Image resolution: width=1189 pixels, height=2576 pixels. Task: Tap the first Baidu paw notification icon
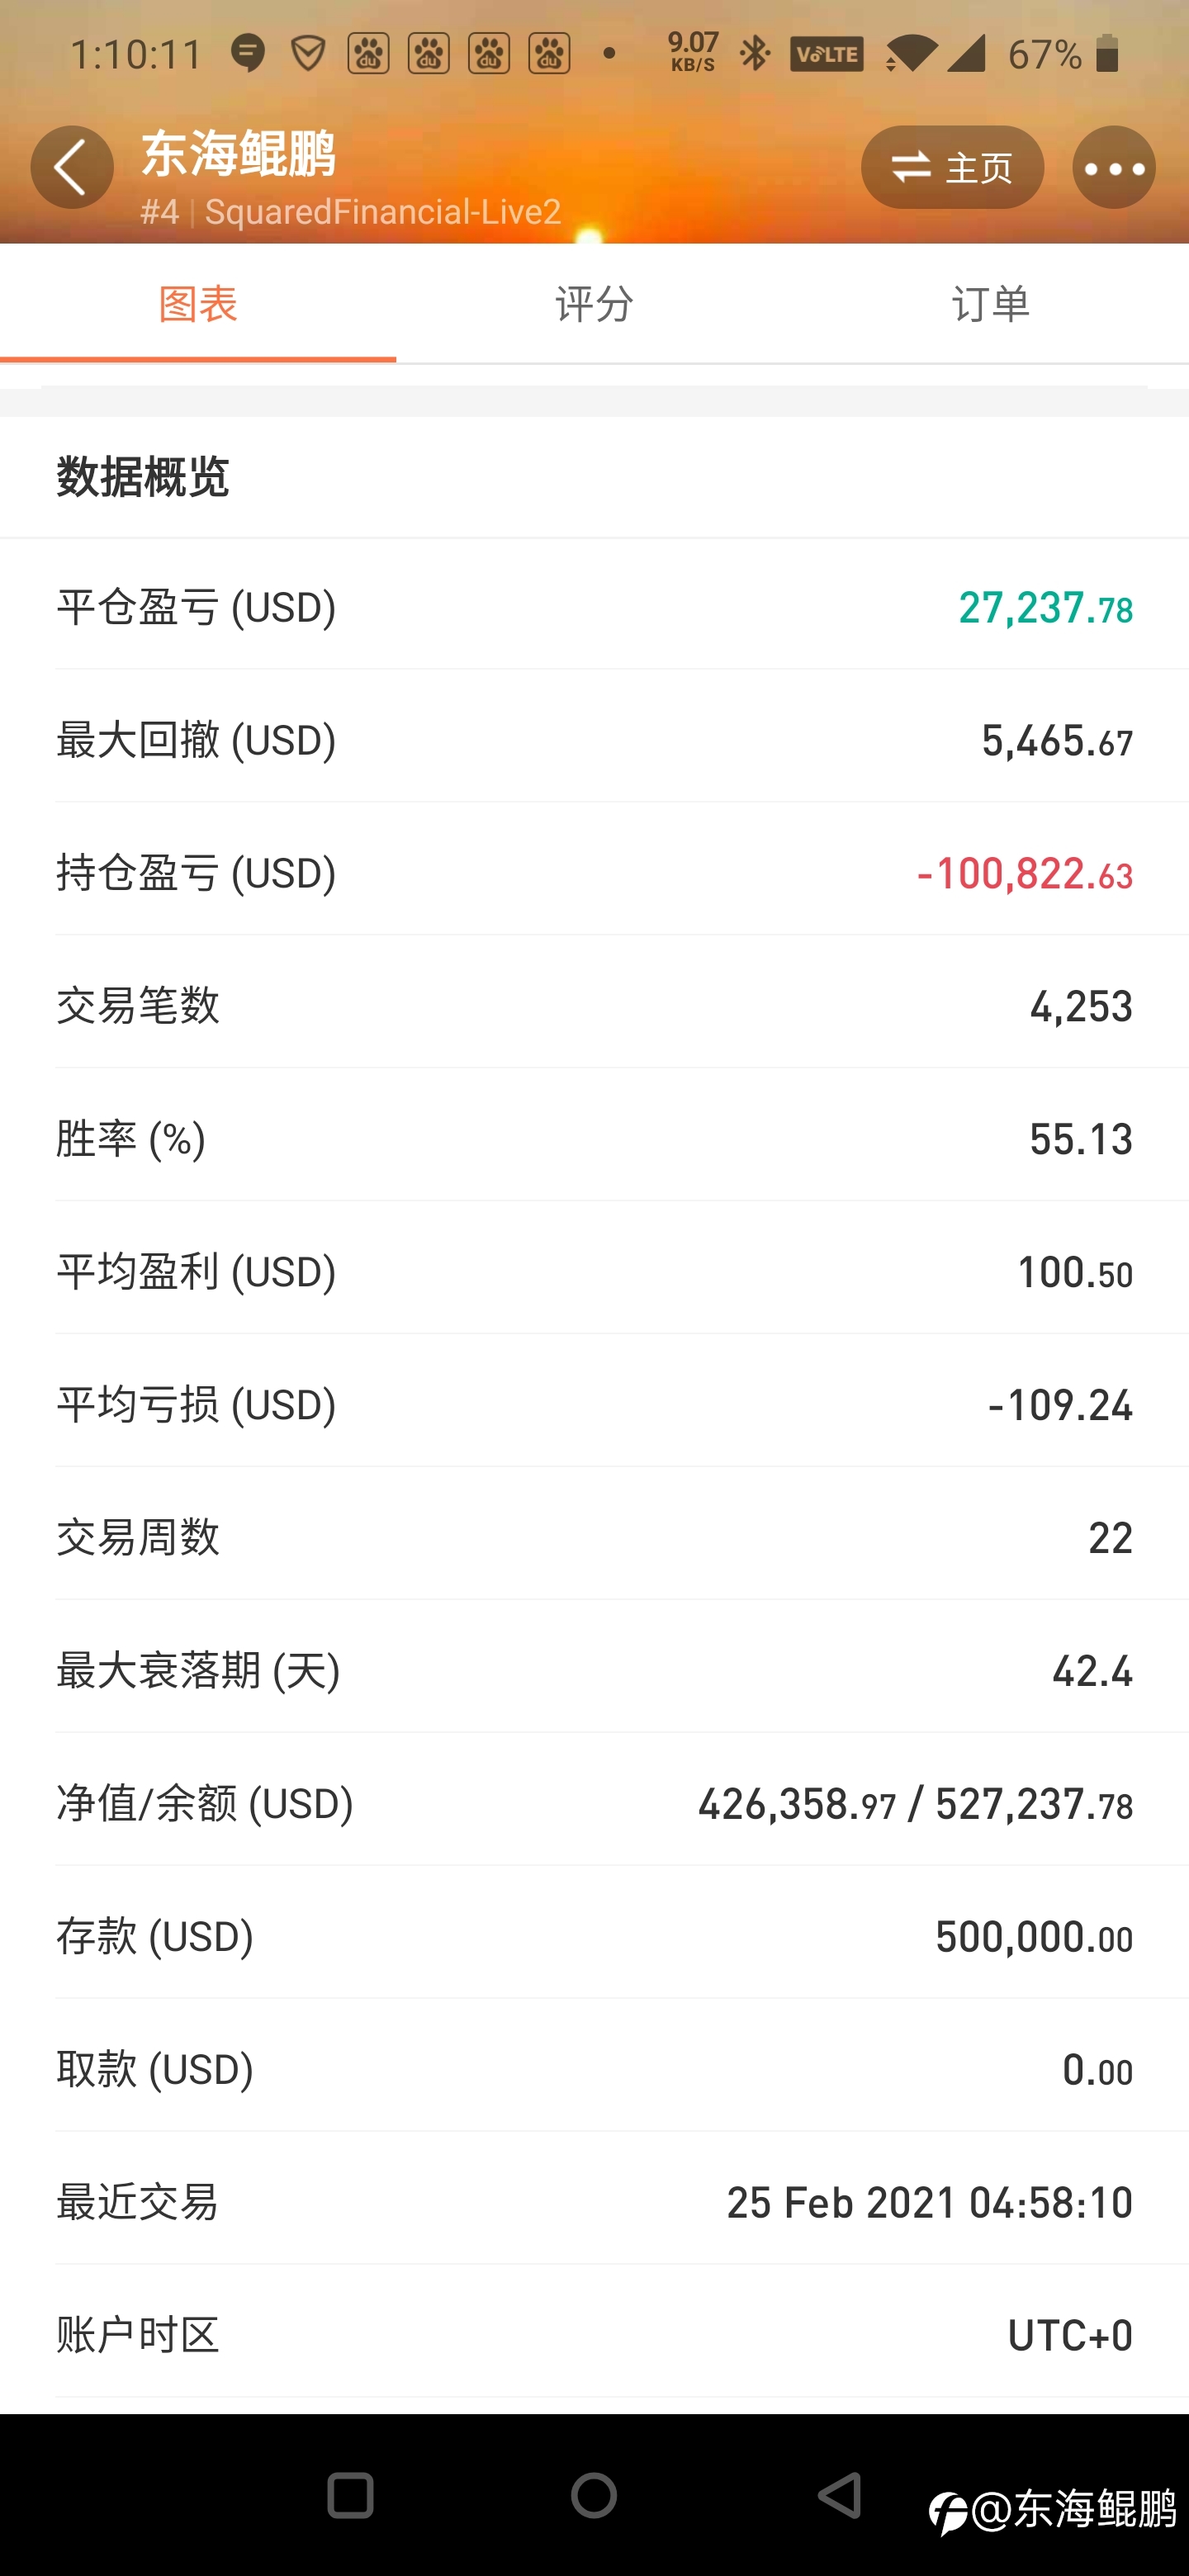[368, 53]
